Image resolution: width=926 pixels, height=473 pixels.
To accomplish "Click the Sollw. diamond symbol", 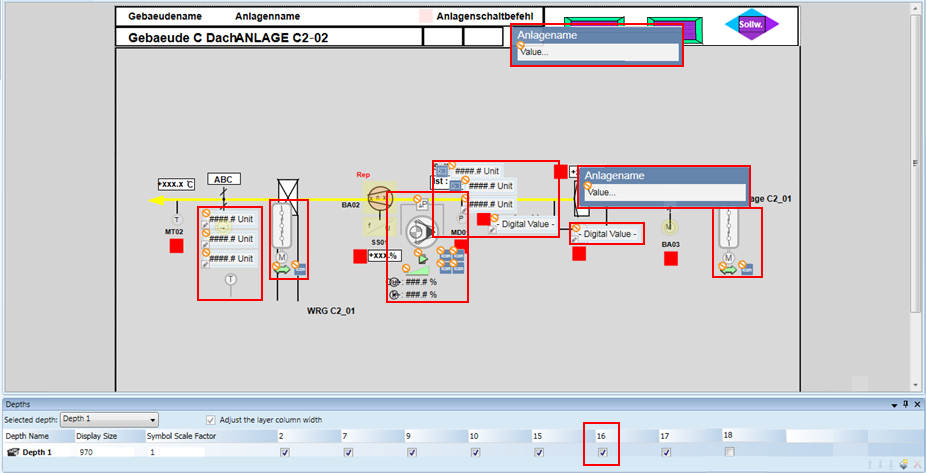I will click(x=750, y=25).
